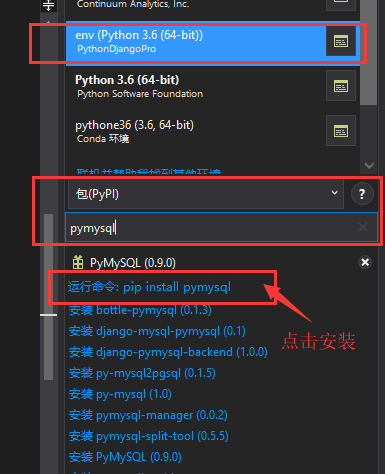Install django-mysql-pymysql (0.1)
This screenshot has width=385, height=474.
coord(157,331)
